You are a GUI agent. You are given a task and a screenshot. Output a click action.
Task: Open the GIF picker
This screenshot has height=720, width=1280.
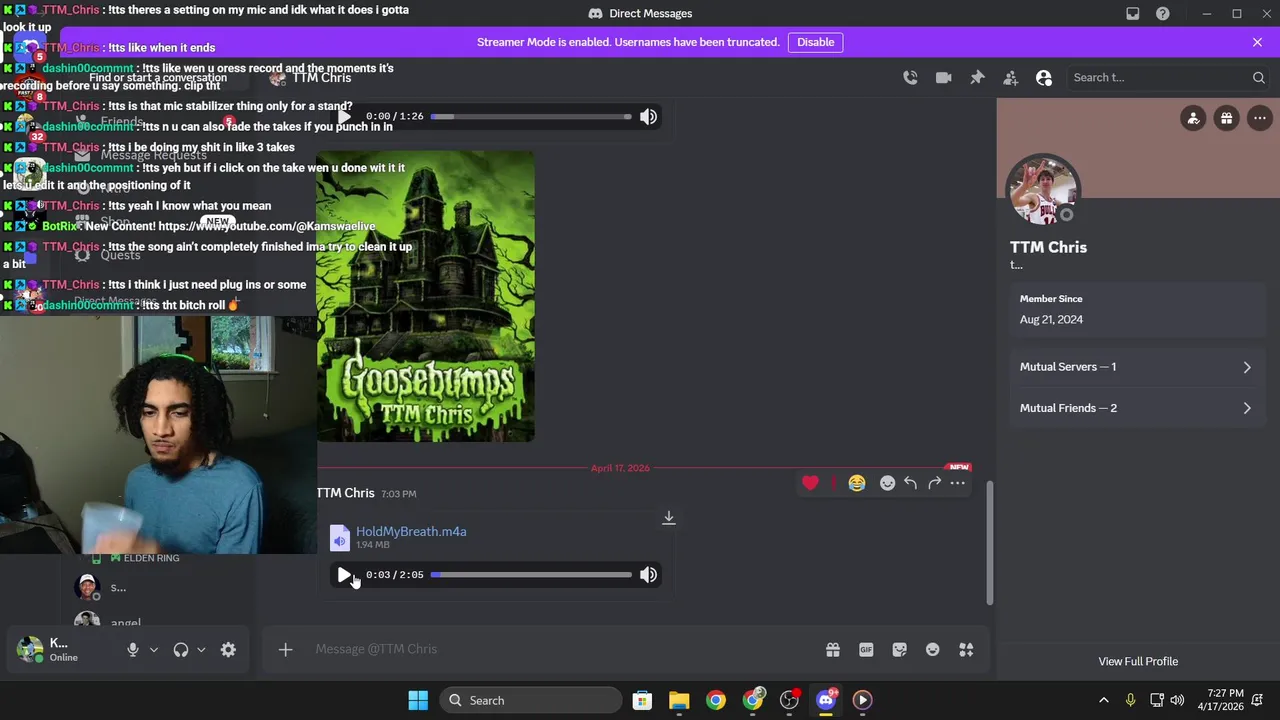tap(866, 650)
